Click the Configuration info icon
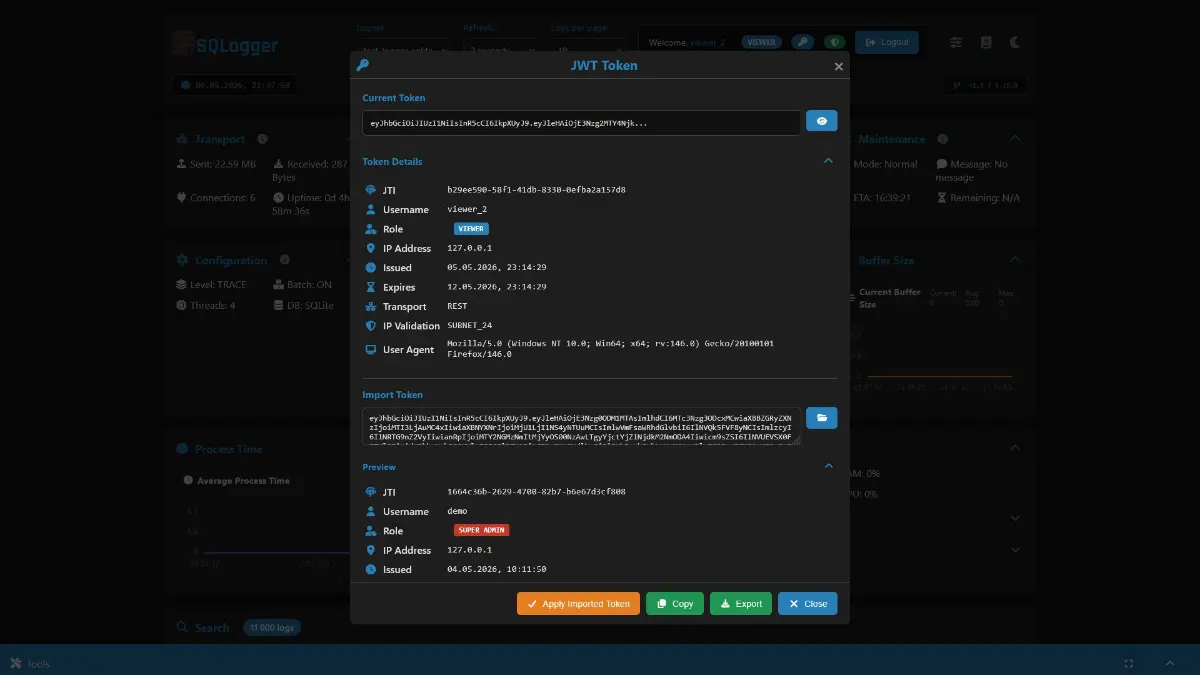The width and height of the screenshot is (1200, 675). pyautogui.click(x=285, y=260)
